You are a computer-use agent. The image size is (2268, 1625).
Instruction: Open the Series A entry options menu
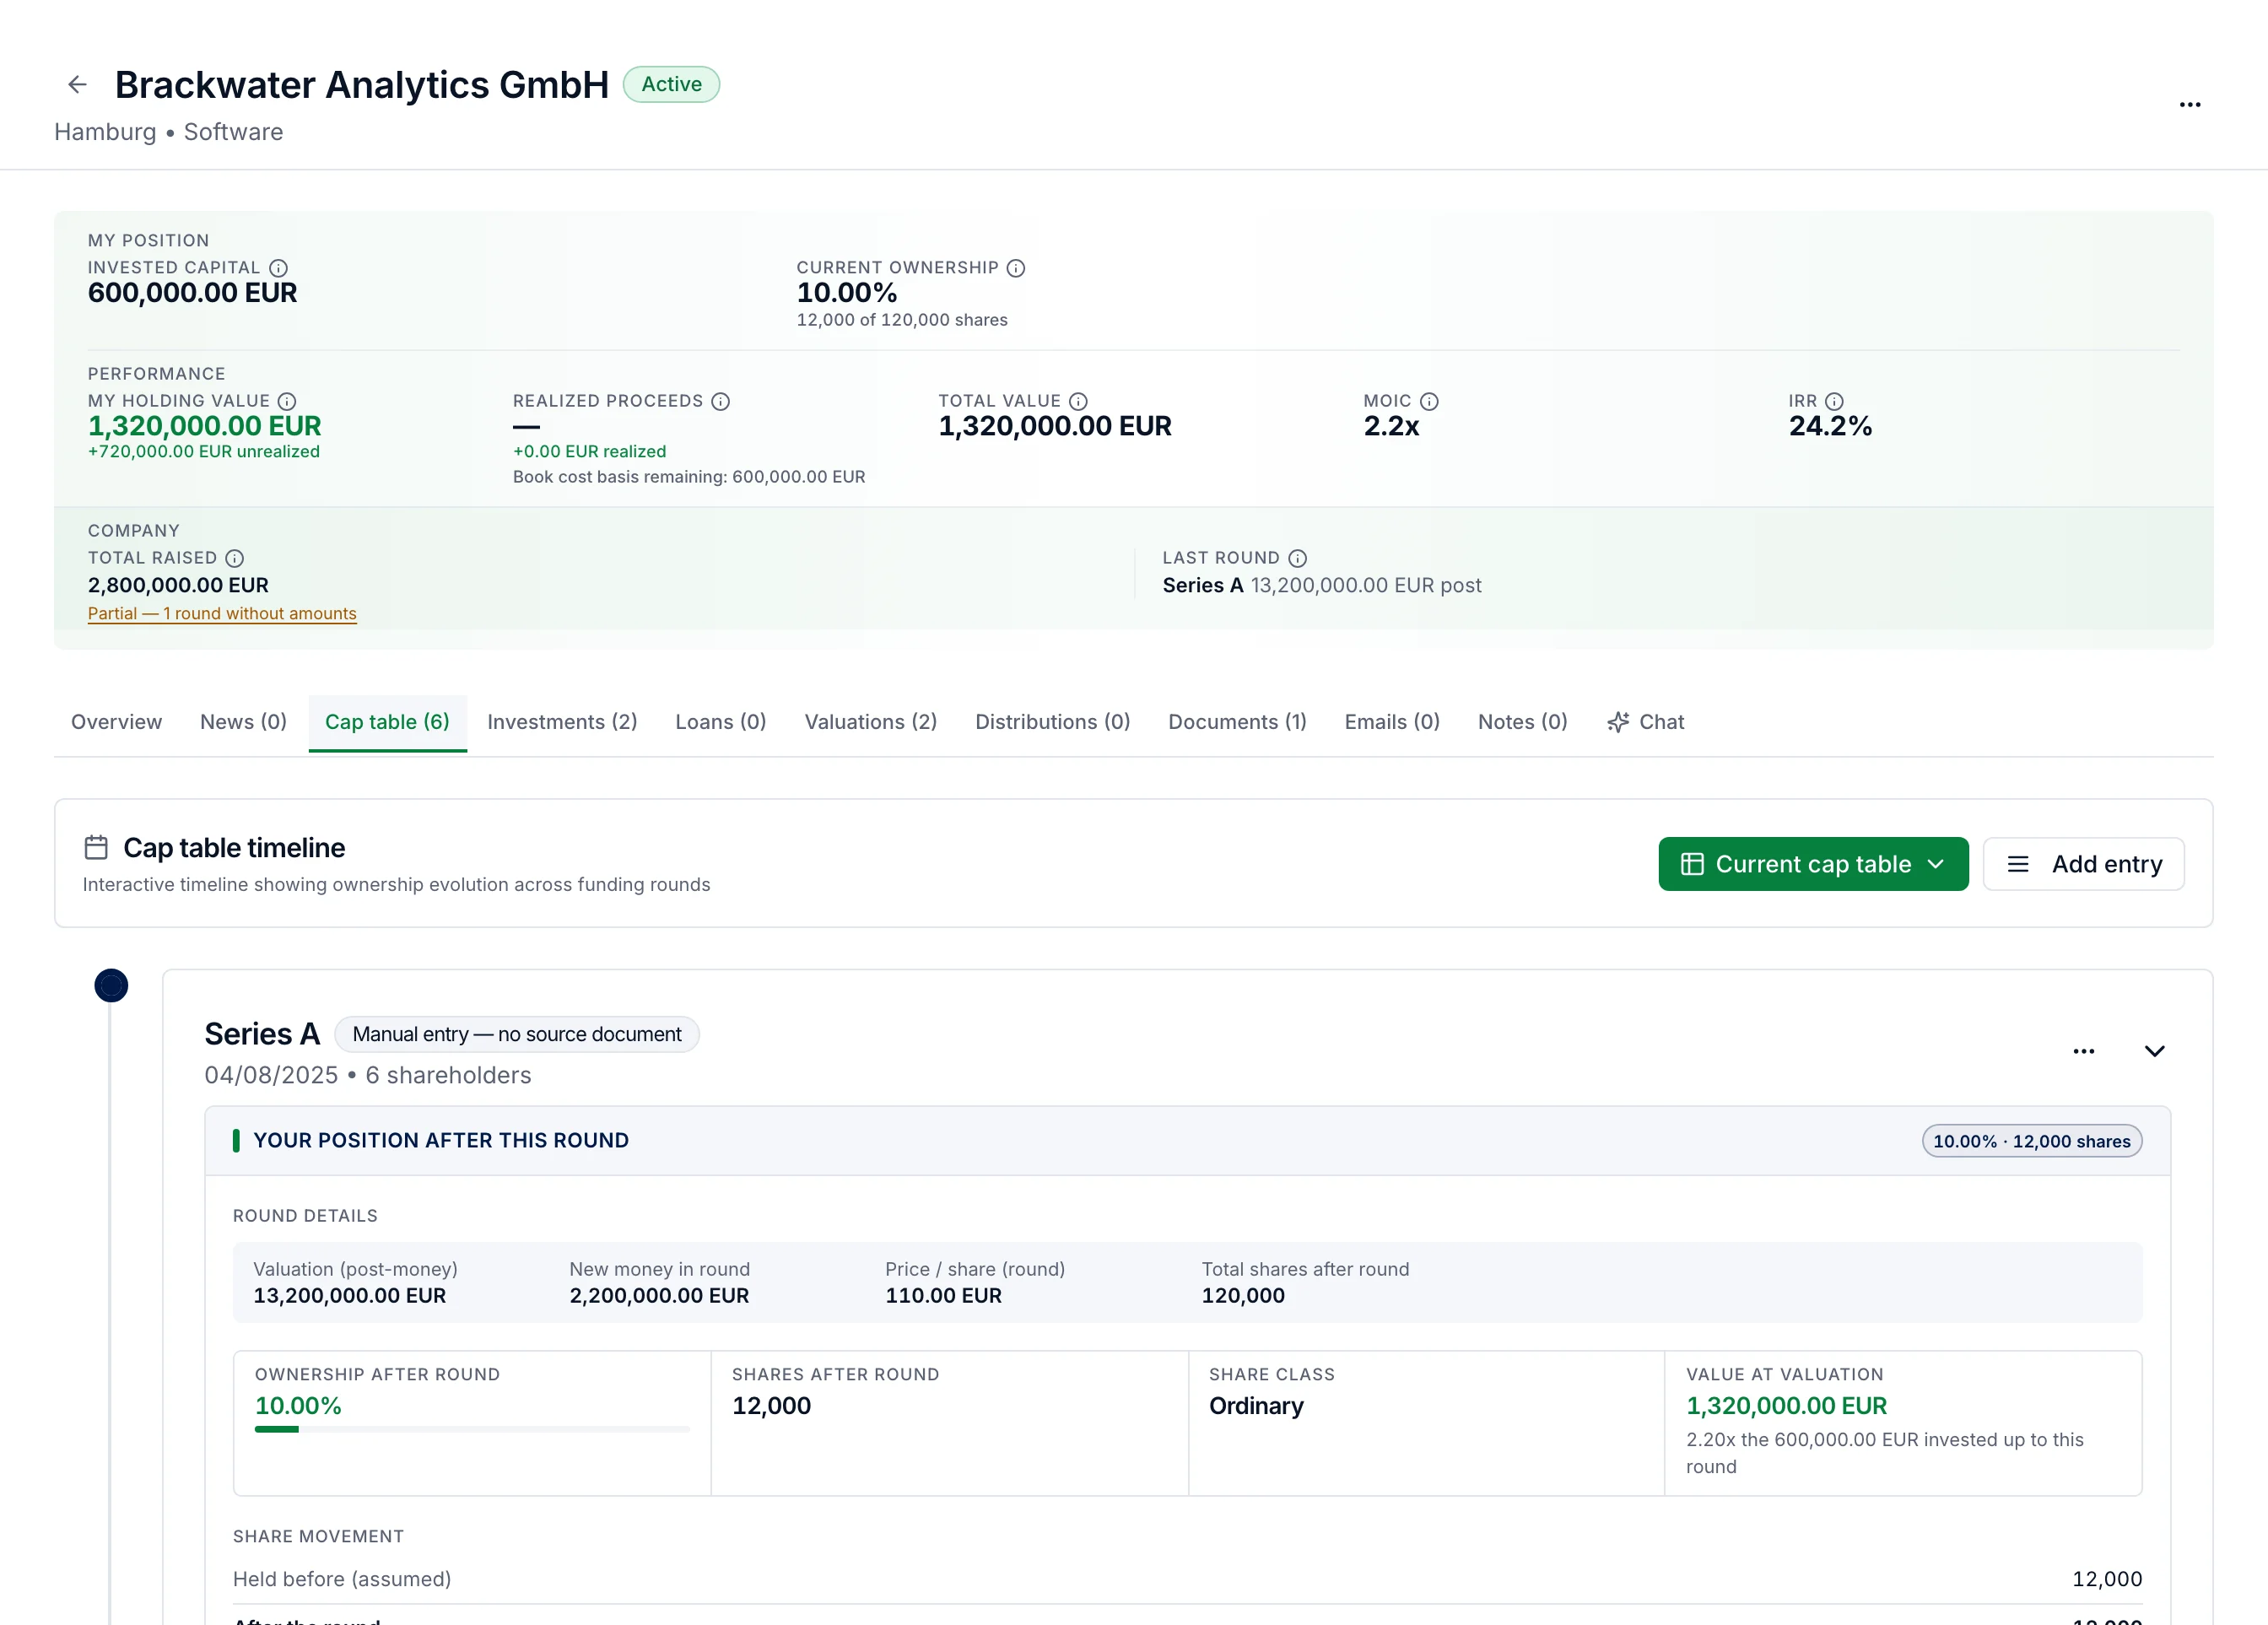coord(2084,1051)
